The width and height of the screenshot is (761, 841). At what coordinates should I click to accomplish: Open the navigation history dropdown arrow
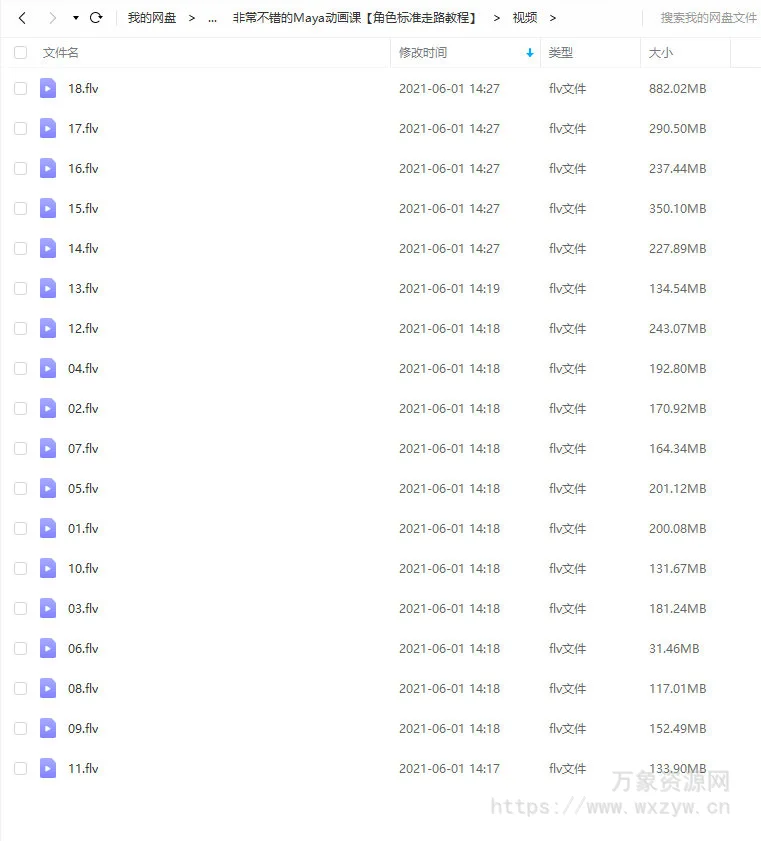click(x=76, y=18)
